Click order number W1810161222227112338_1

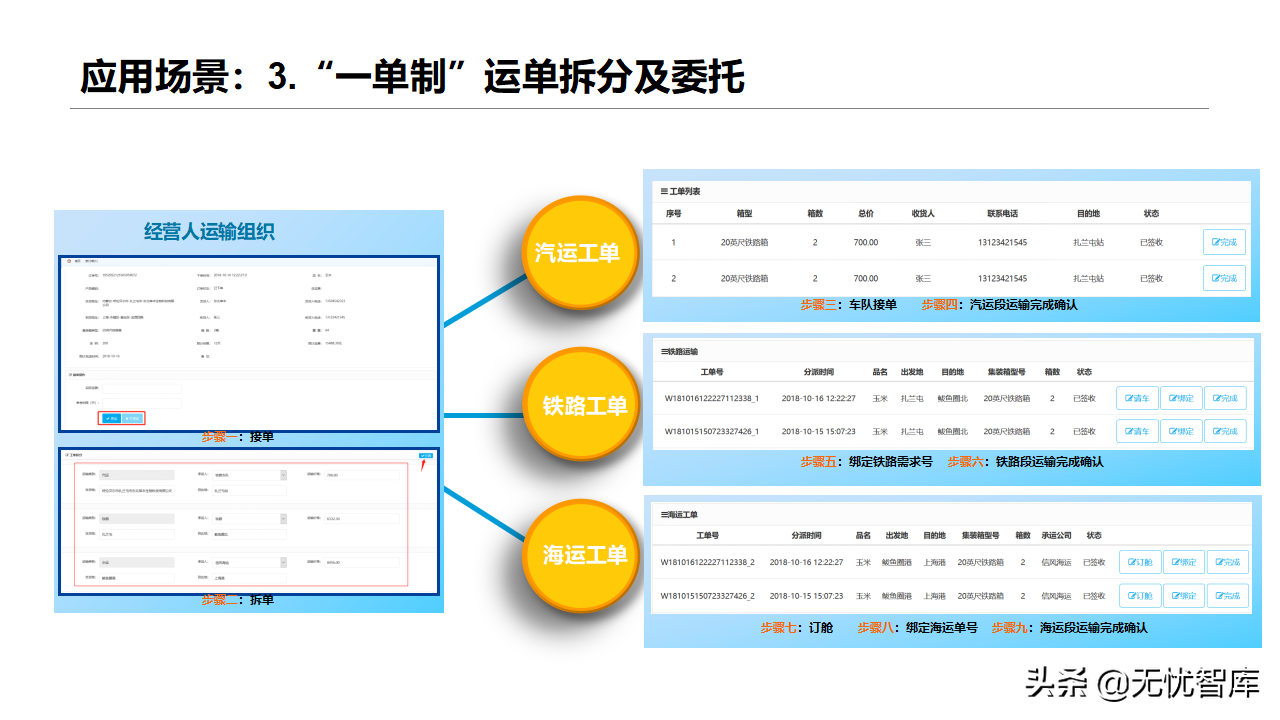(712, 398)
